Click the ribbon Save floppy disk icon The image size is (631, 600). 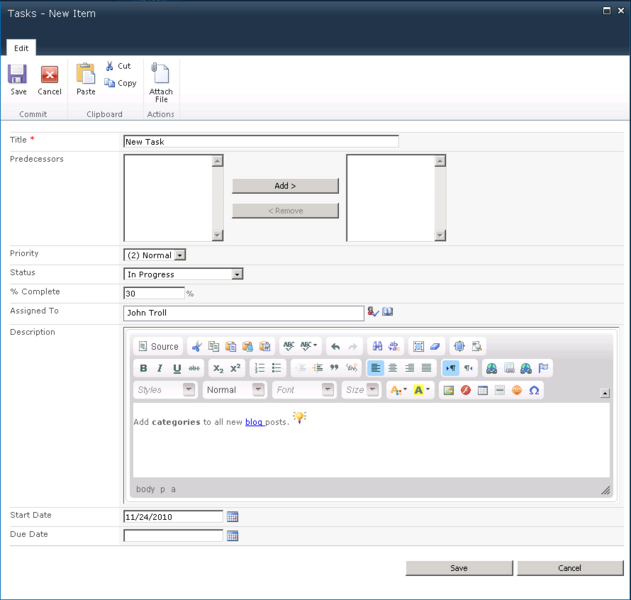point(18,74)
